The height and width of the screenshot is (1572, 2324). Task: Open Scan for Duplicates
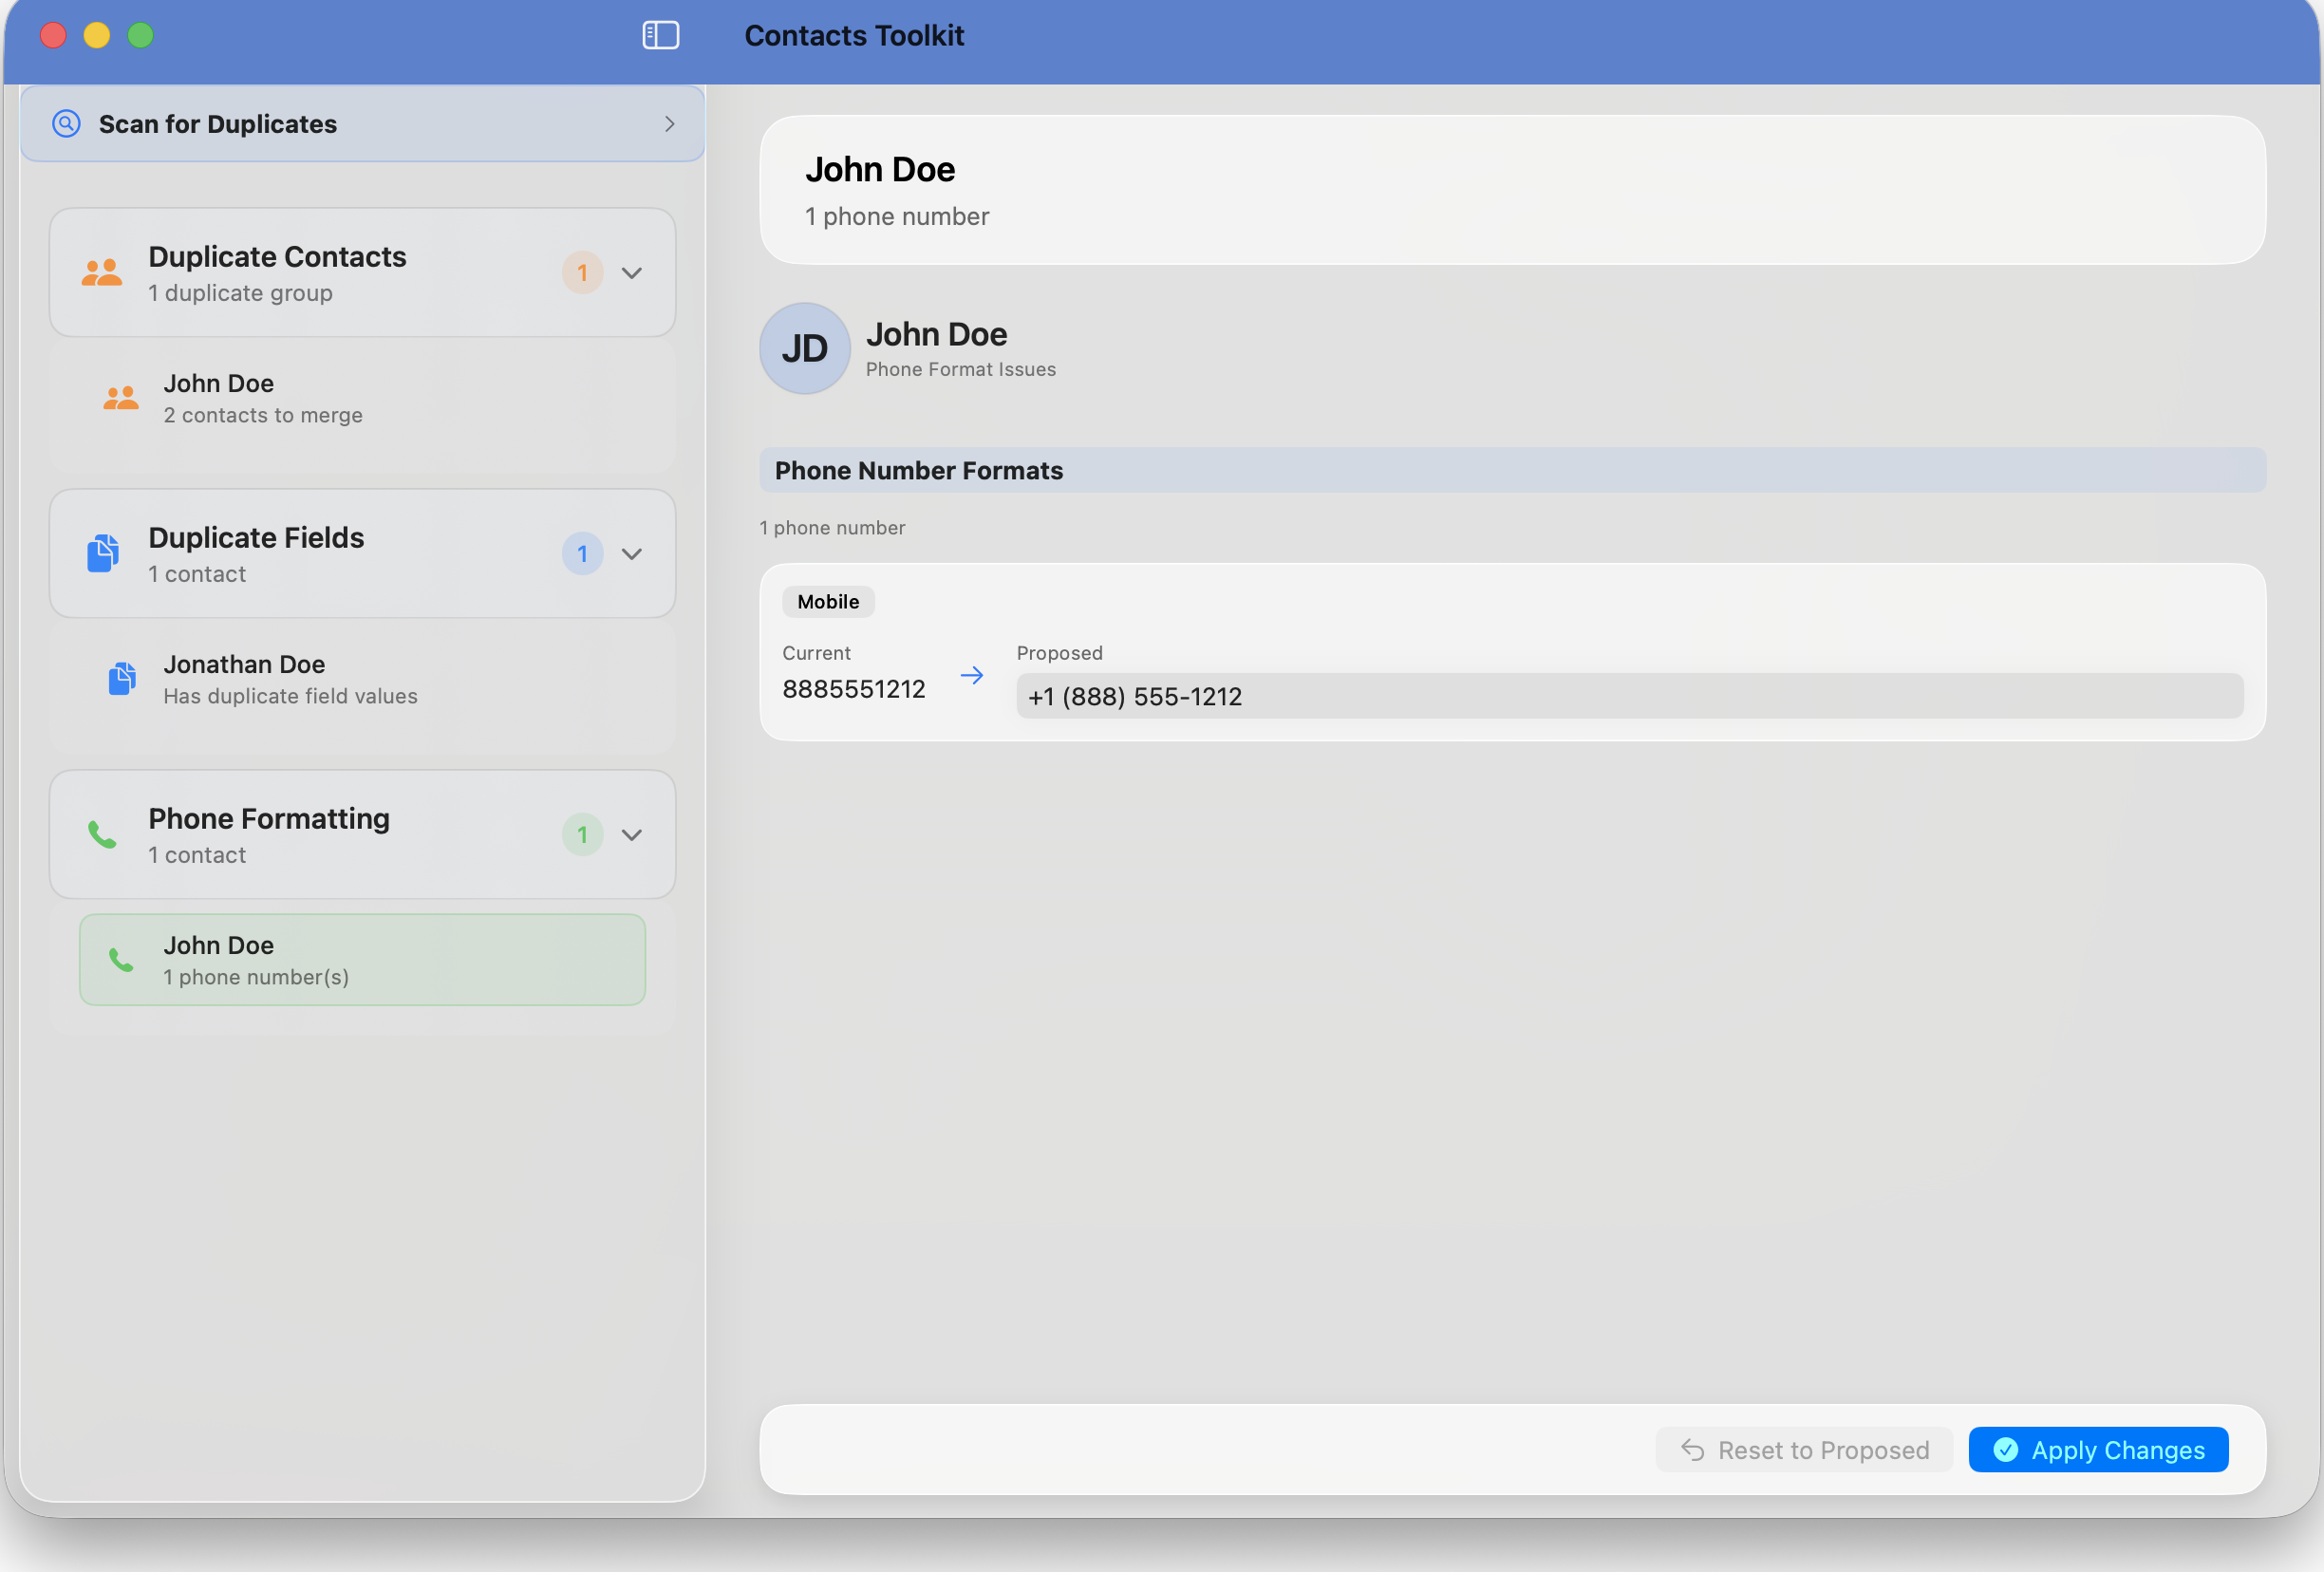(362, 123)
